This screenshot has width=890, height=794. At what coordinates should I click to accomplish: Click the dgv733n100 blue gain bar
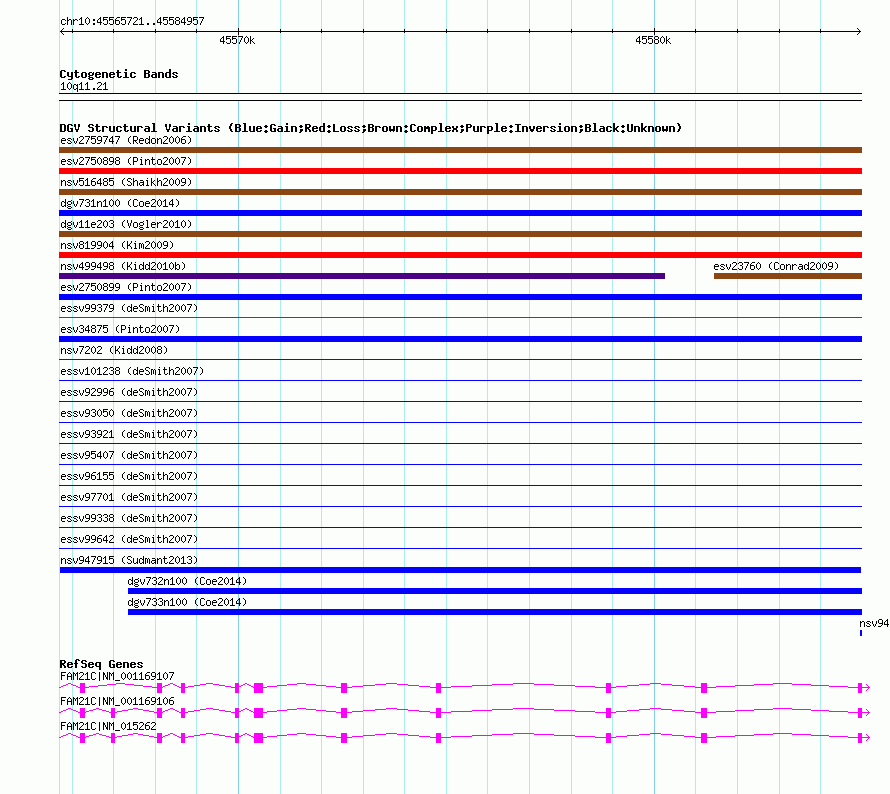(495, 612)
